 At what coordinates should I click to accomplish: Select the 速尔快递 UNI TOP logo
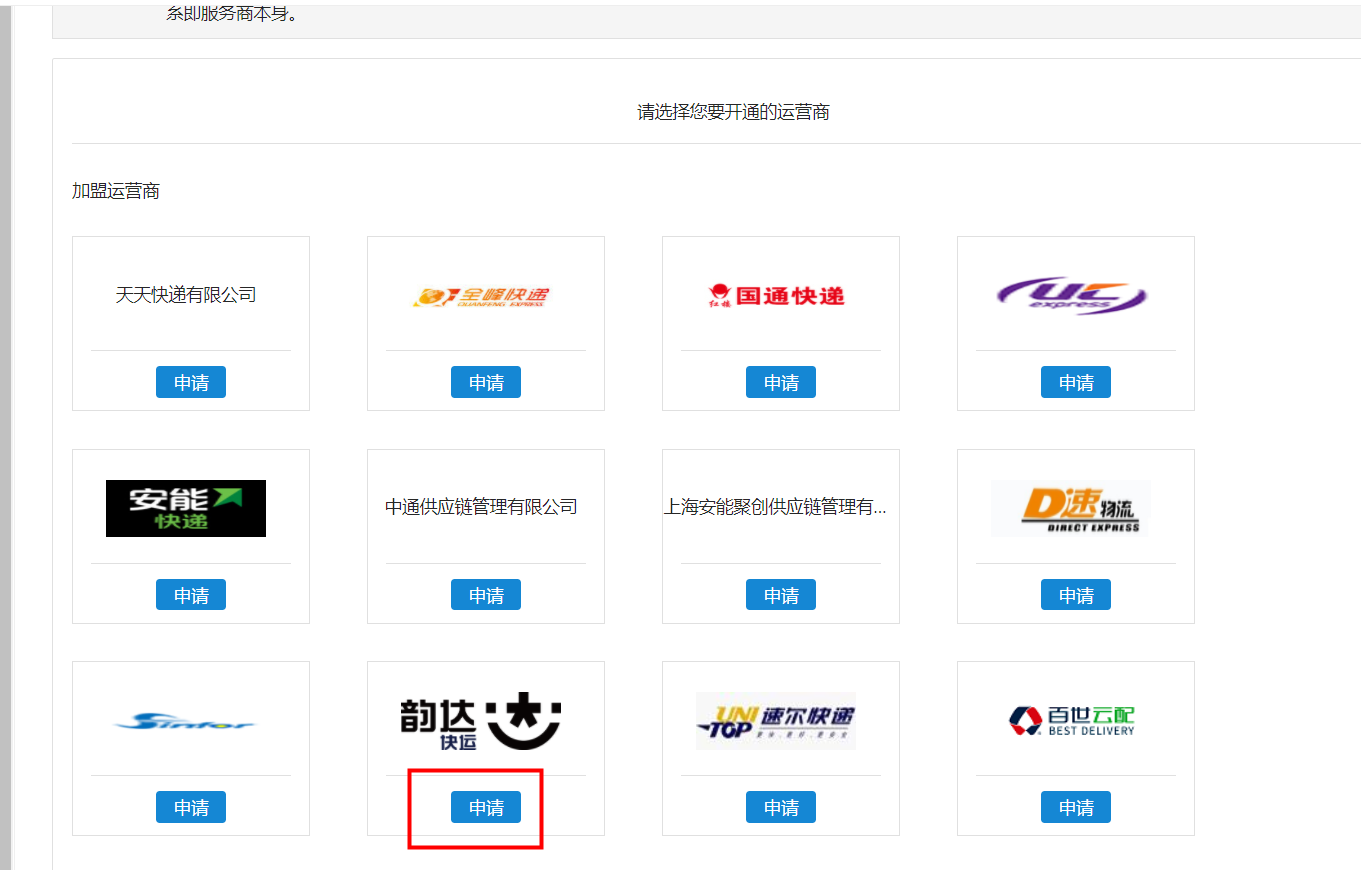776,721
